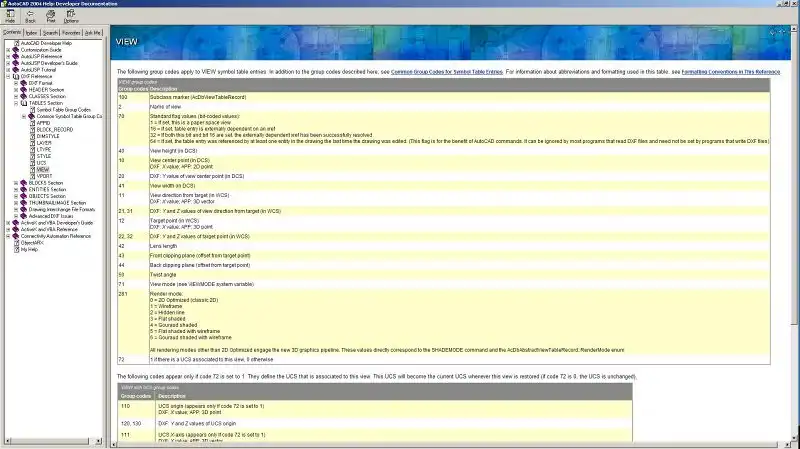
Task: Click the book icon beside AutoLISP Developer's Guide
Action: click(x=16, y=63)
